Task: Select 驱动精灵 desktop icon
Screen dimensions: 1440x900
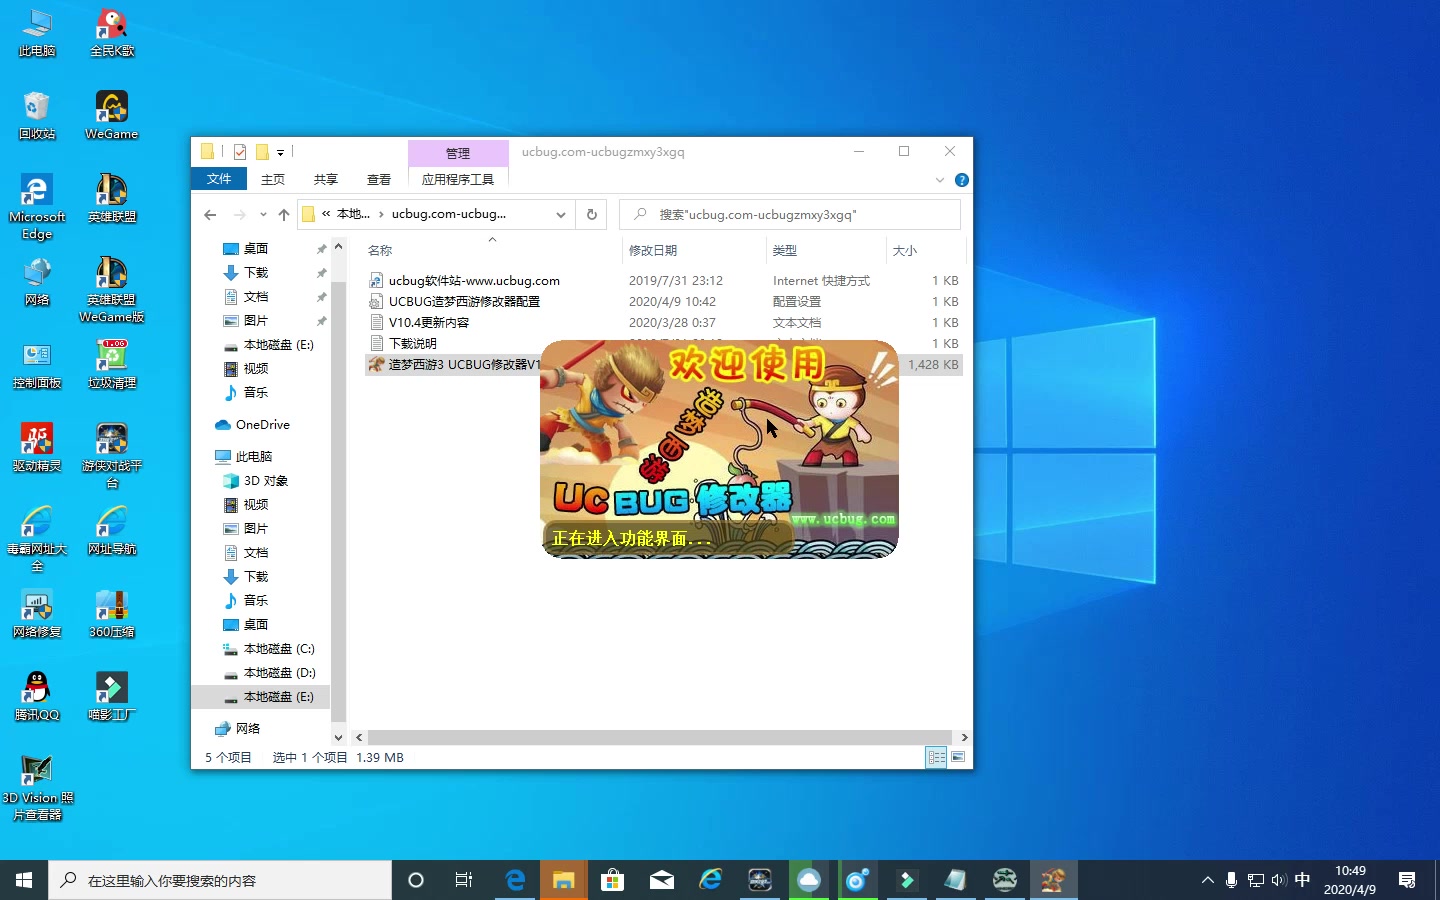Action: (37, 448)
